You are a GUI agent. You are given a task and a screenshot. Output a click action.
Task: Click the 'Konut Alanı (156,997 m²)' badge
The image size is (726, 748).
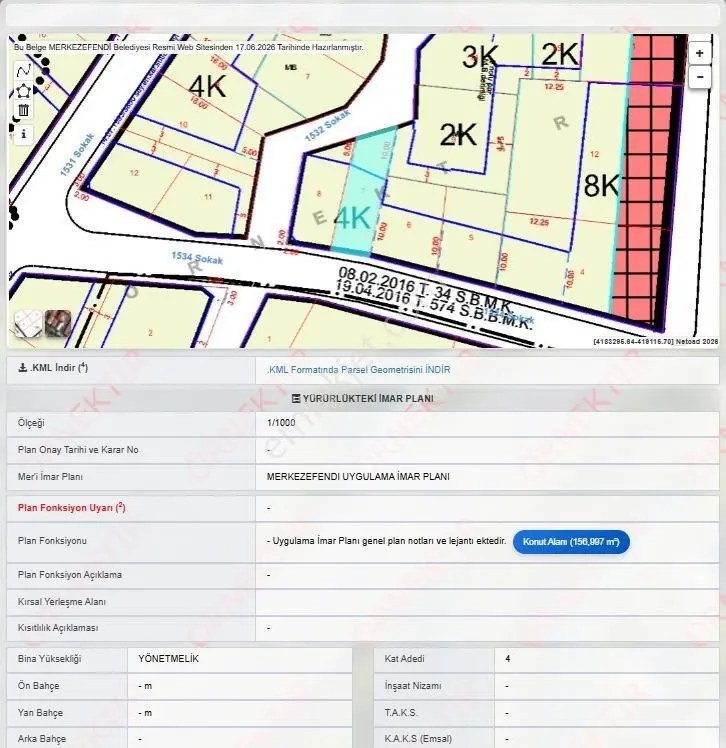coord(571,542)
